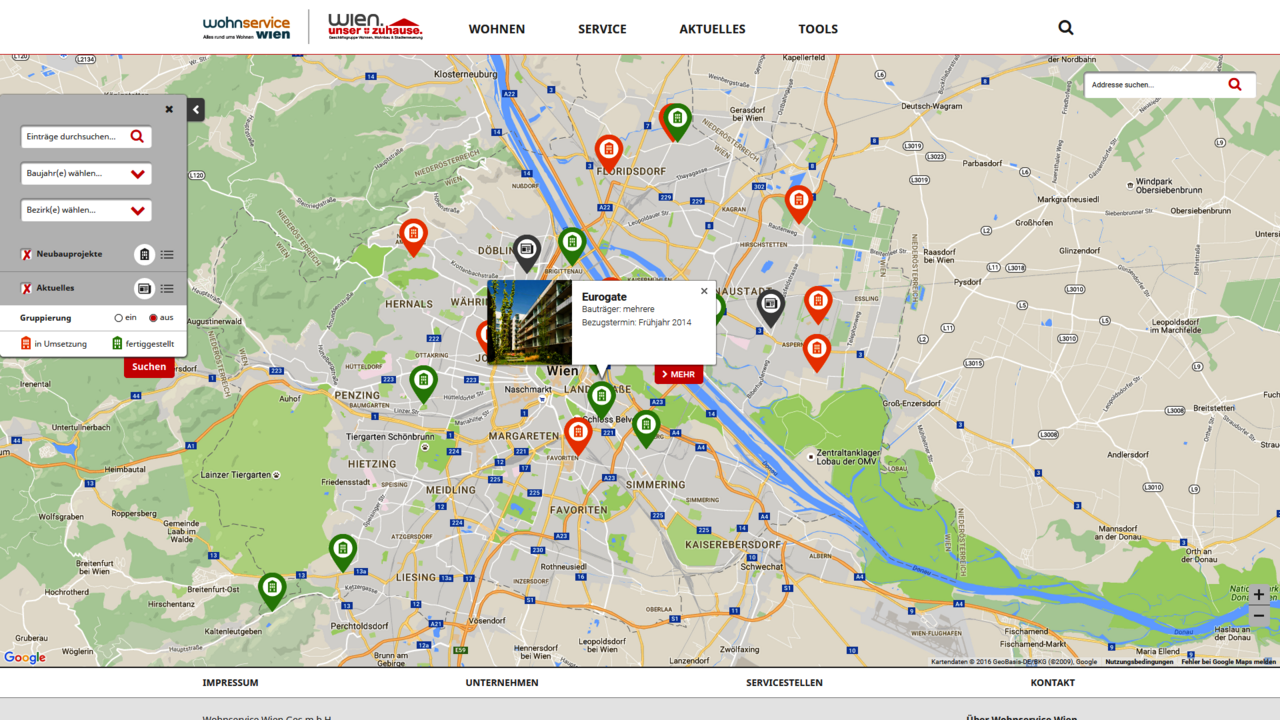The width and height of the screenshot is (1280, 720).
Task: Click the magnifier in Einträge durchsuchen field
Action: point(137,136)
